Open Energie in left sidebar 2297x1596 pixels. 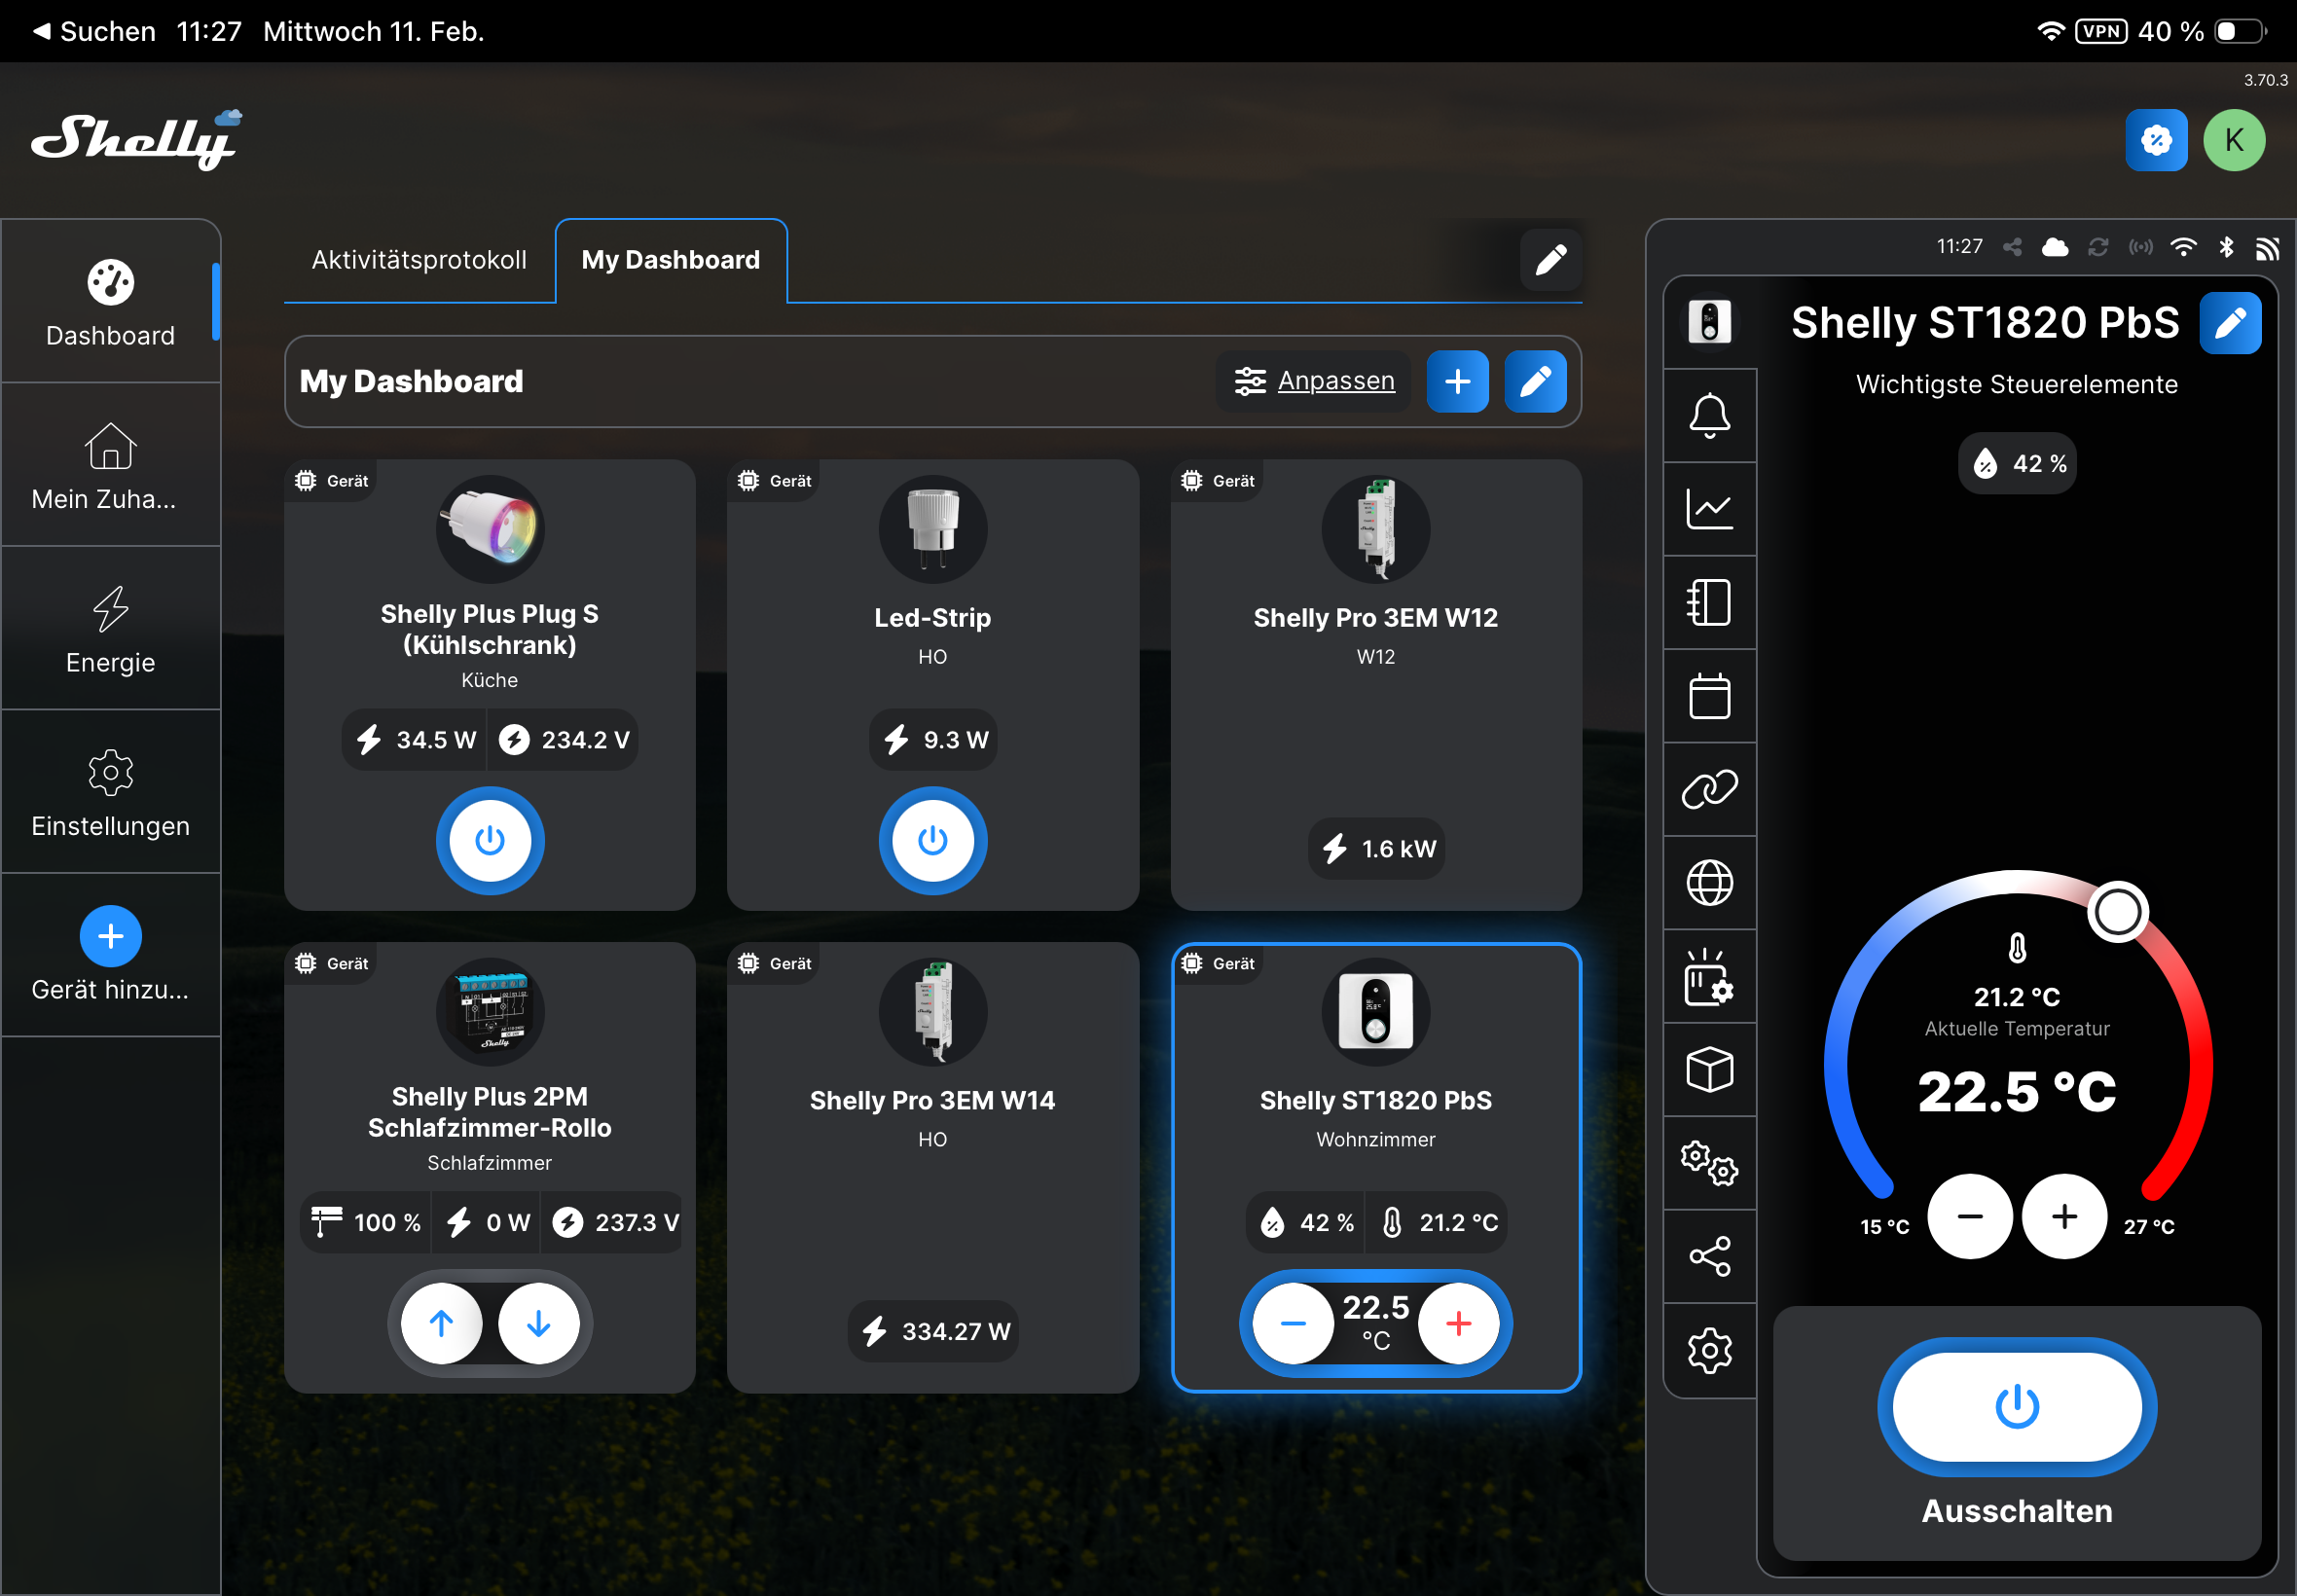click(x=110, y=629)
